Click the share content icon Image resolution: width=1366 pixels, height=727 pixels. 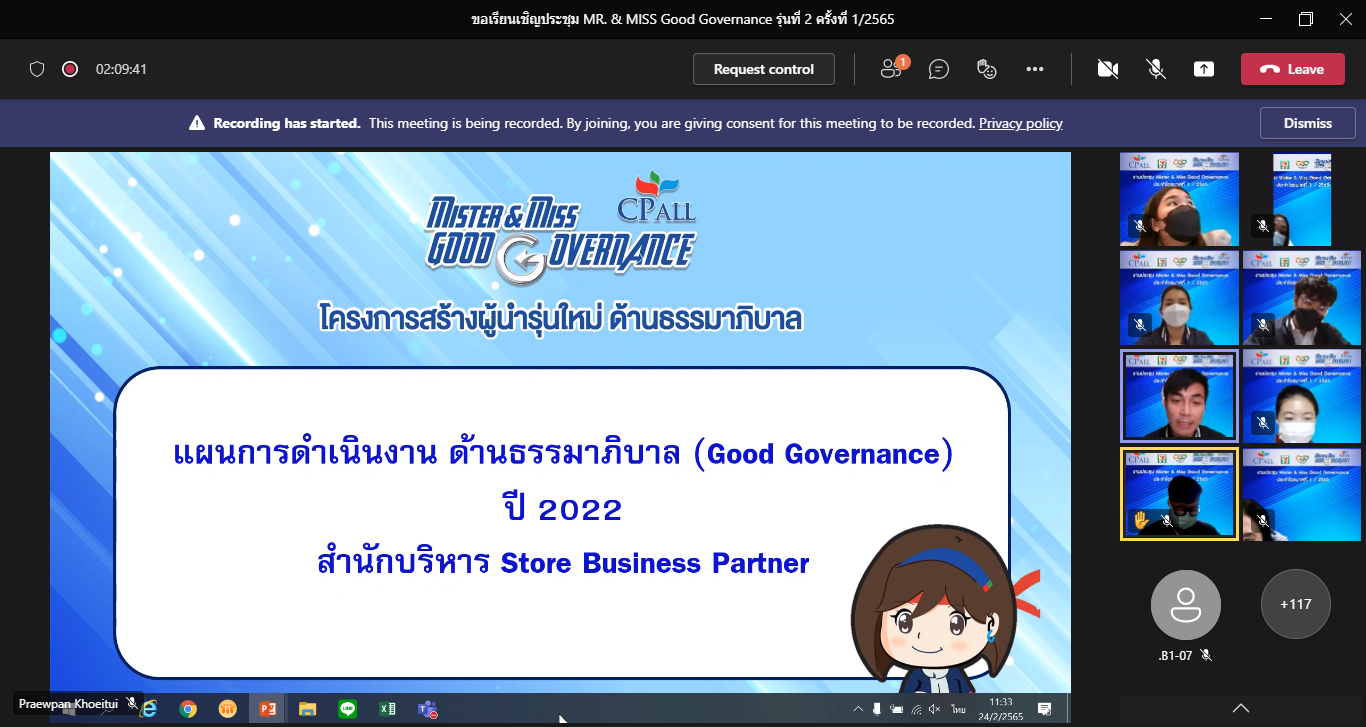1204,69
